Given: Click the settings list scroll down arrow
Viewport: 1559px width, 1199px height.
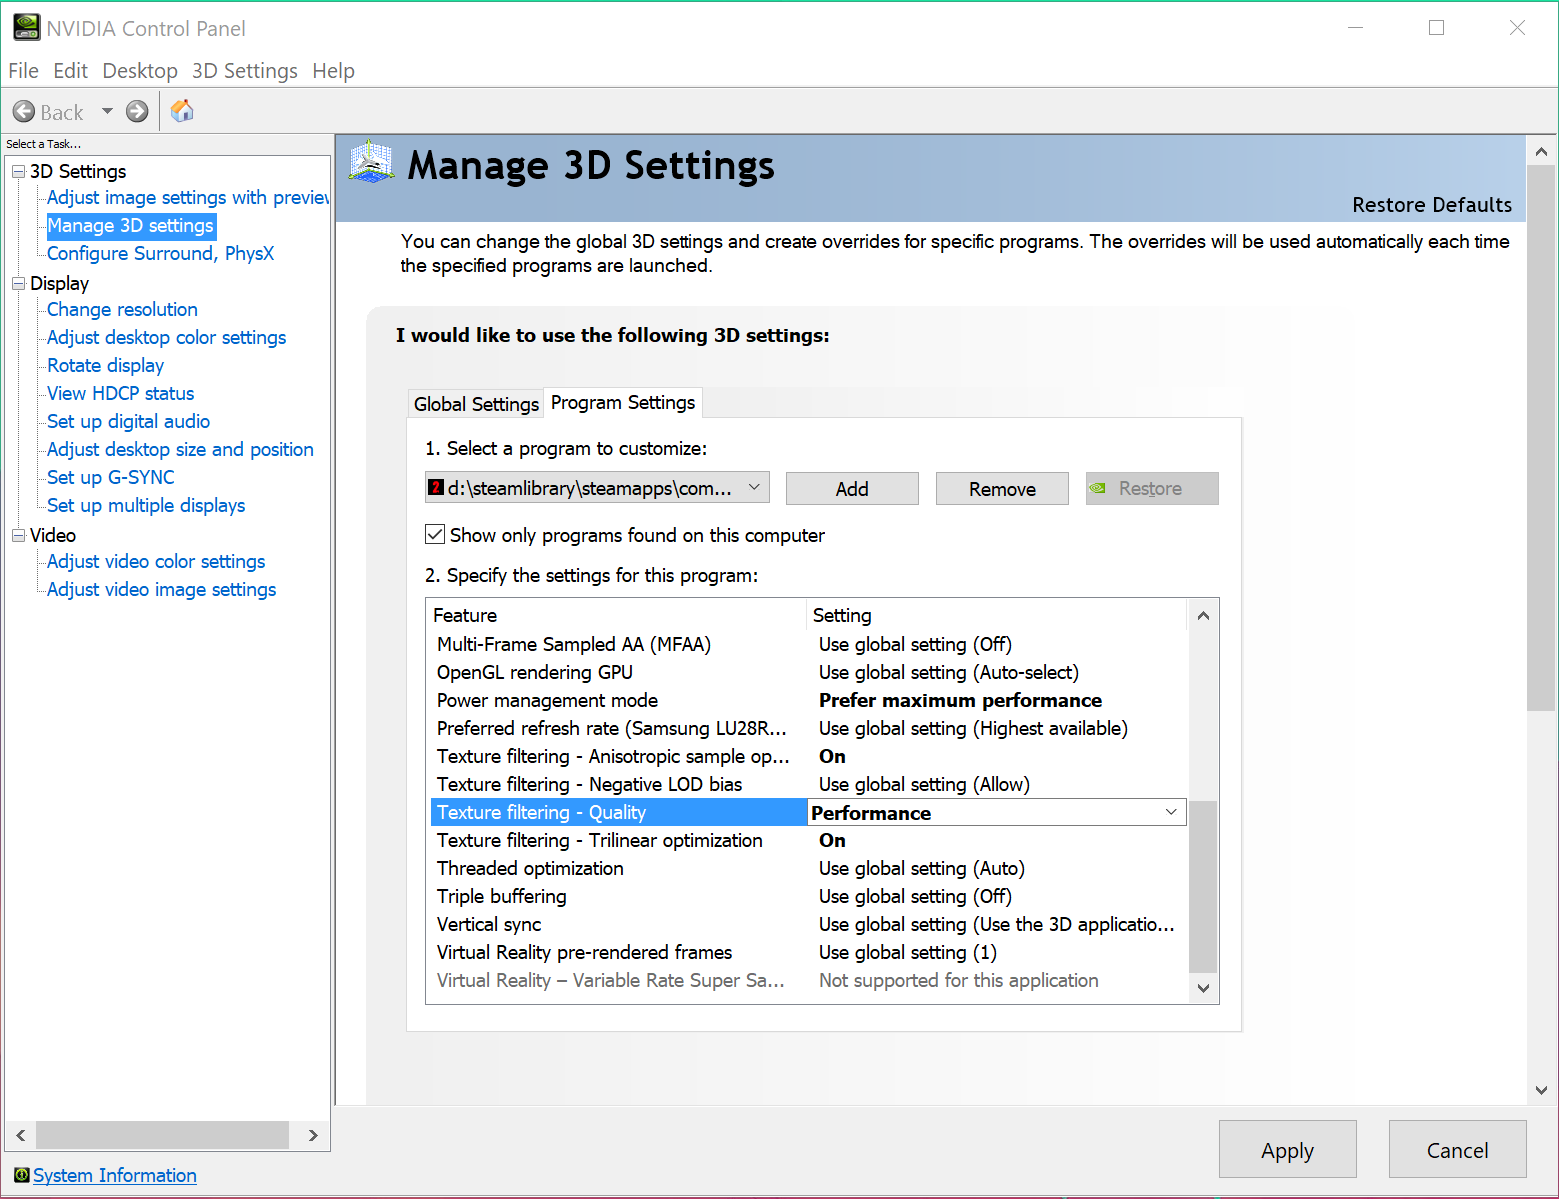Looking at the screenshot, I should 1203,988.
